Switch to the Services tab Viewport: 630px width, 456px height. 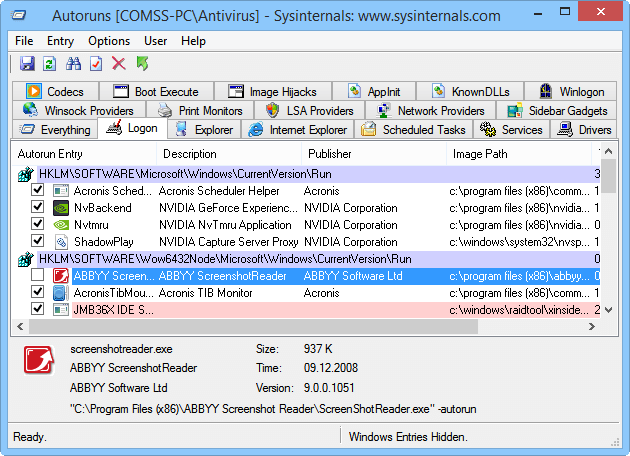pyautogui.click(x=511, y=130)
